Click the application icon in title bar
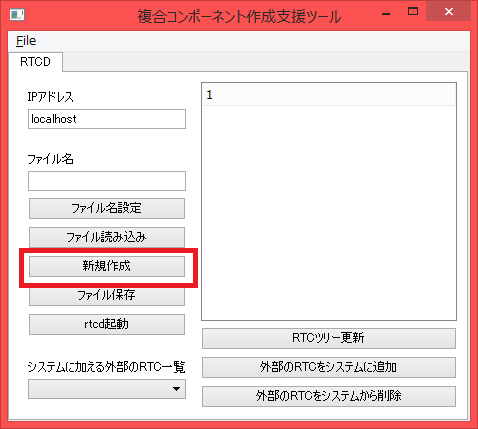This screenshot has height=429, width=478. pos(17,15)
